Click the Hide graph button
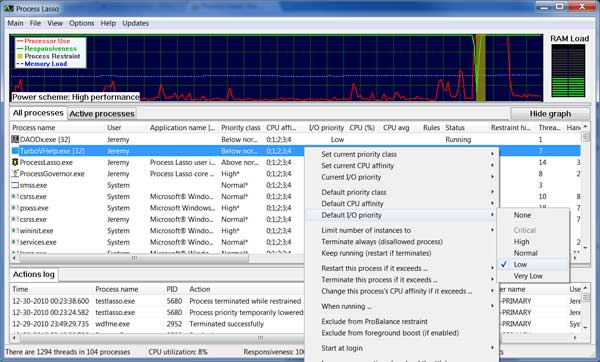 pyautogui.click(x=550, y=114)
